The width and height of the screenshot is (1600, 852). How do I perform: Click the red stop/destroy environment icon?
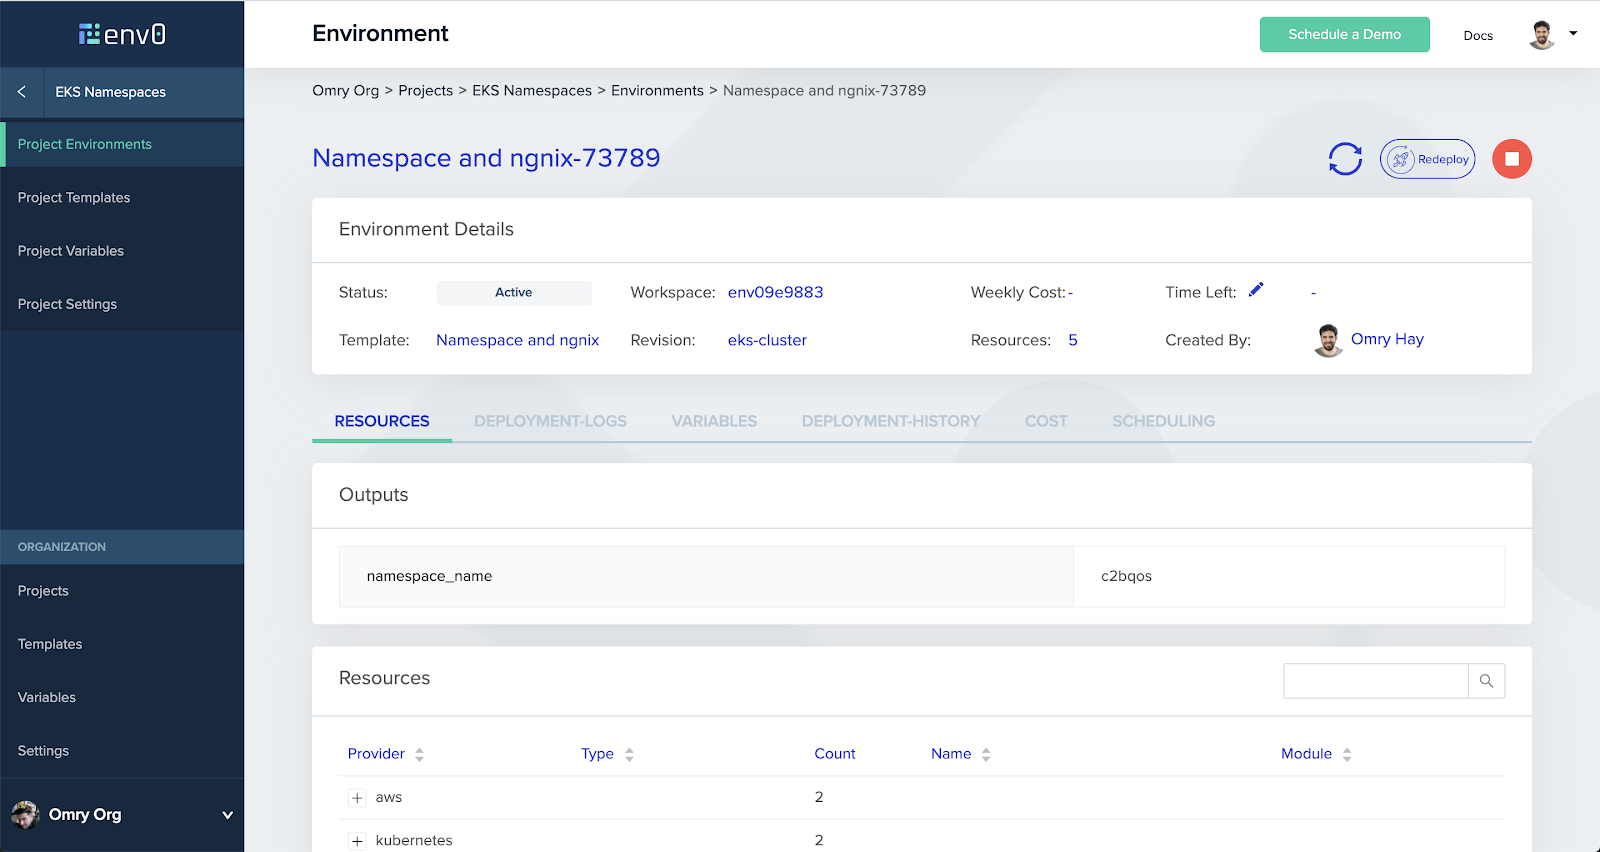[x=1511, y=159]
